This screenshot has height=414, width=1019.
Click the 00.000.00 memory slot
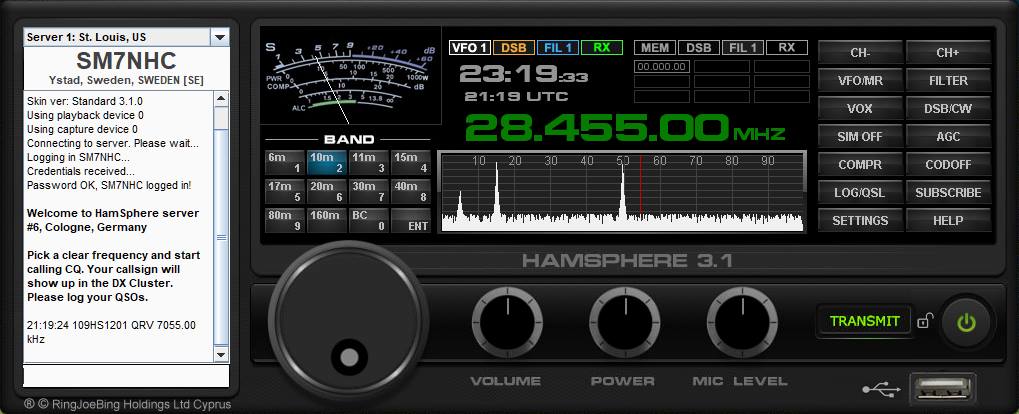tap(662, 66)
